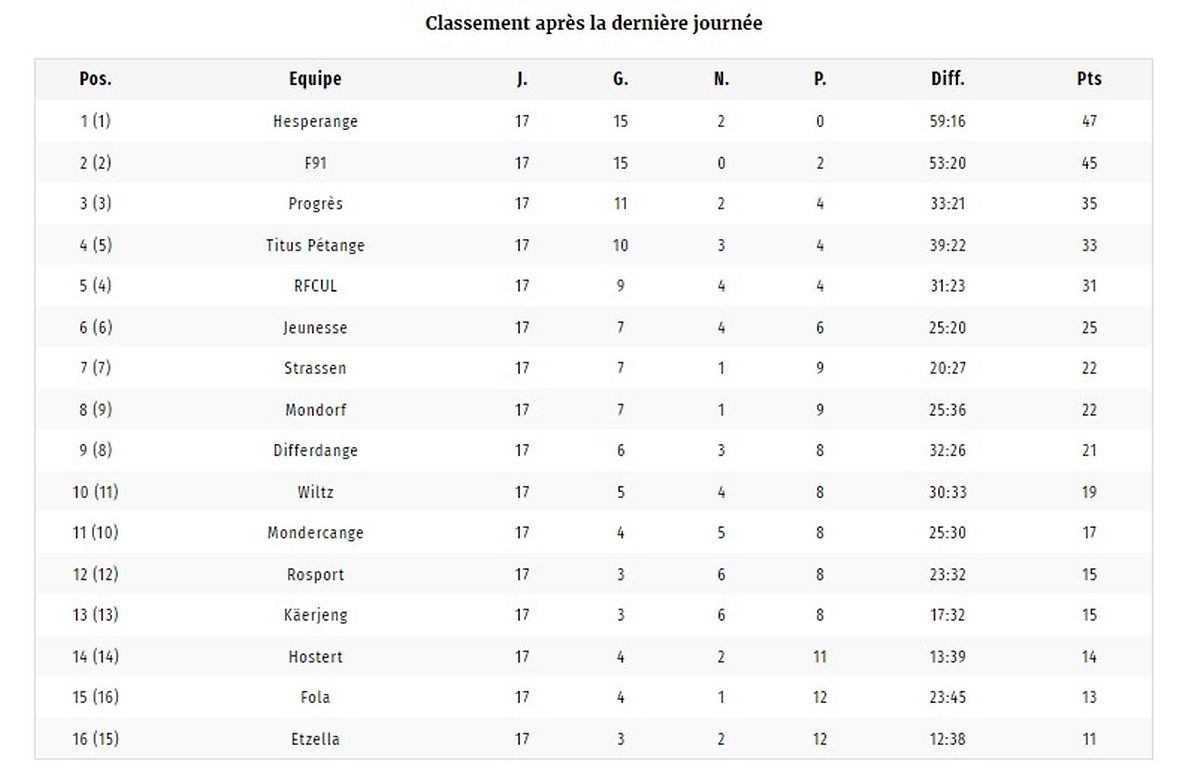Click the Equipe column header
Screen dimensions: 1200x769
coord(315,79)
